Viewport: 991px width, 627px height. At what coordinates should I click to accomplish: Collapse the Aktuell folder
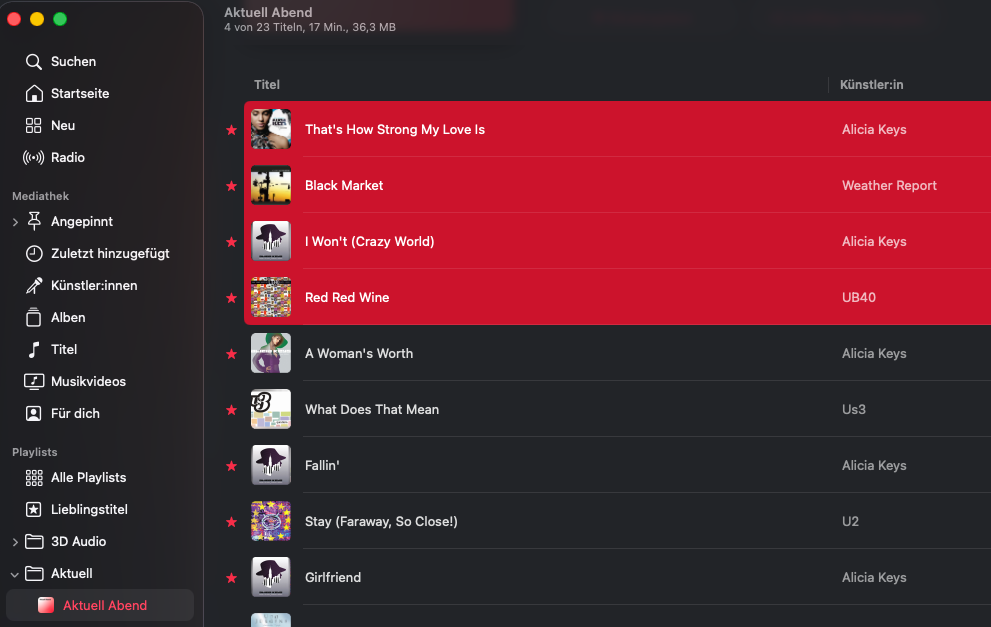[x=15, y=574]
